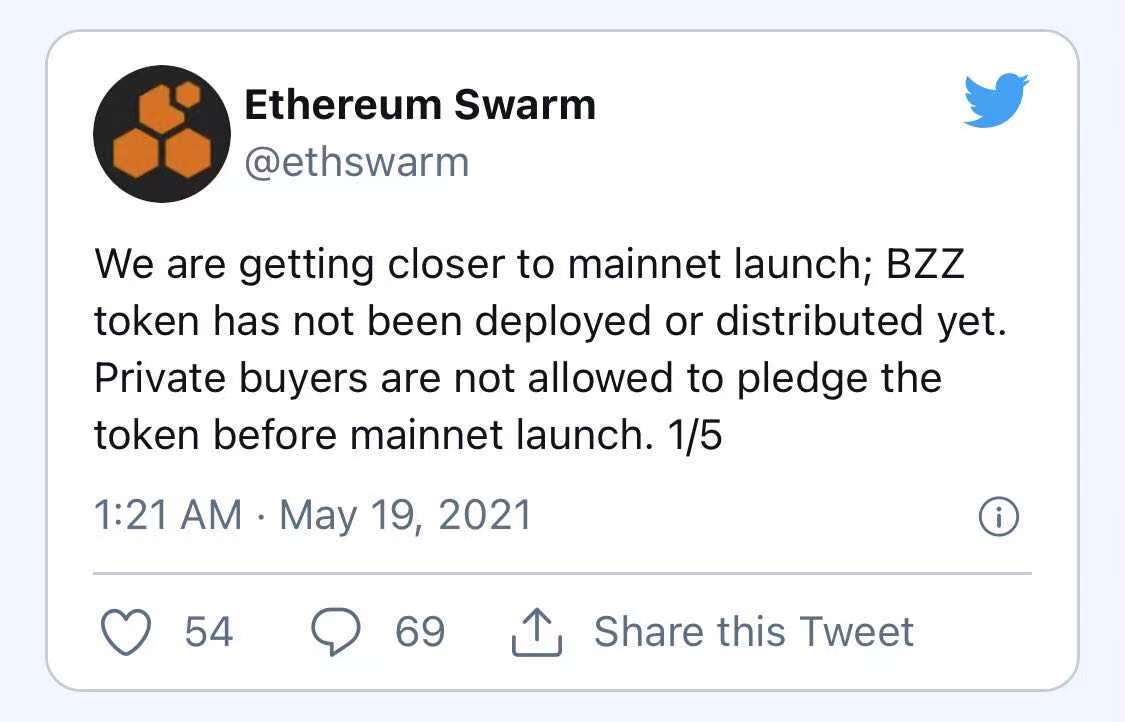Click the share upload arrow icon
This screenshot has height=722, width=1125.
pyautogui.click(x=537, y=632)
